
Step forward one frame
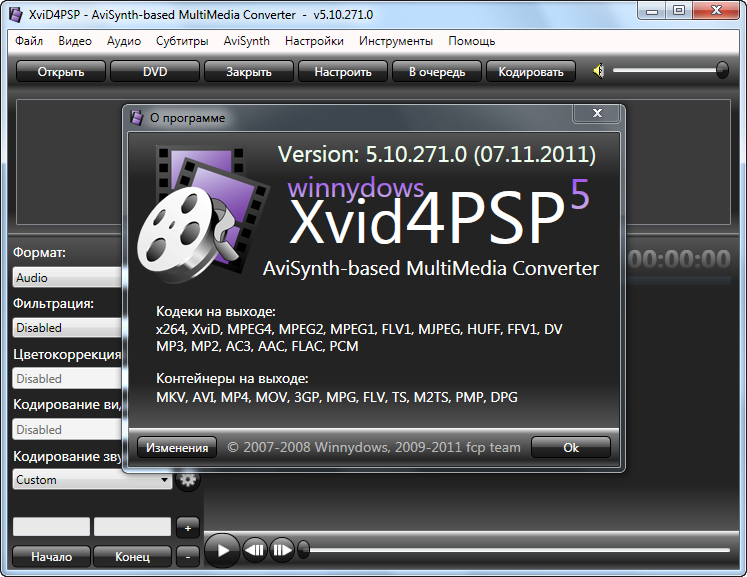pos(282,550)
